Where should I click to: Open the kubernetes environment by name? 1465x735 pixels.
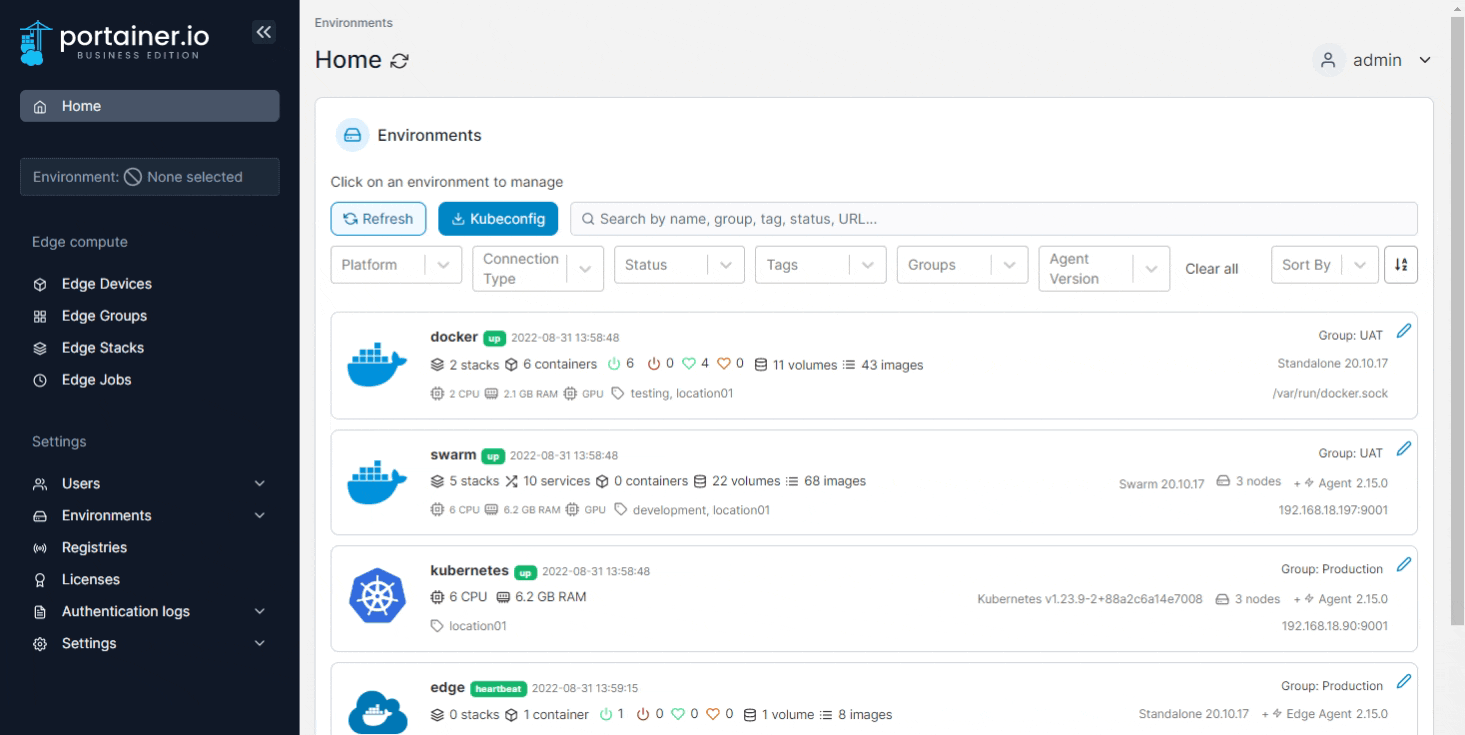tap(469, 571)
